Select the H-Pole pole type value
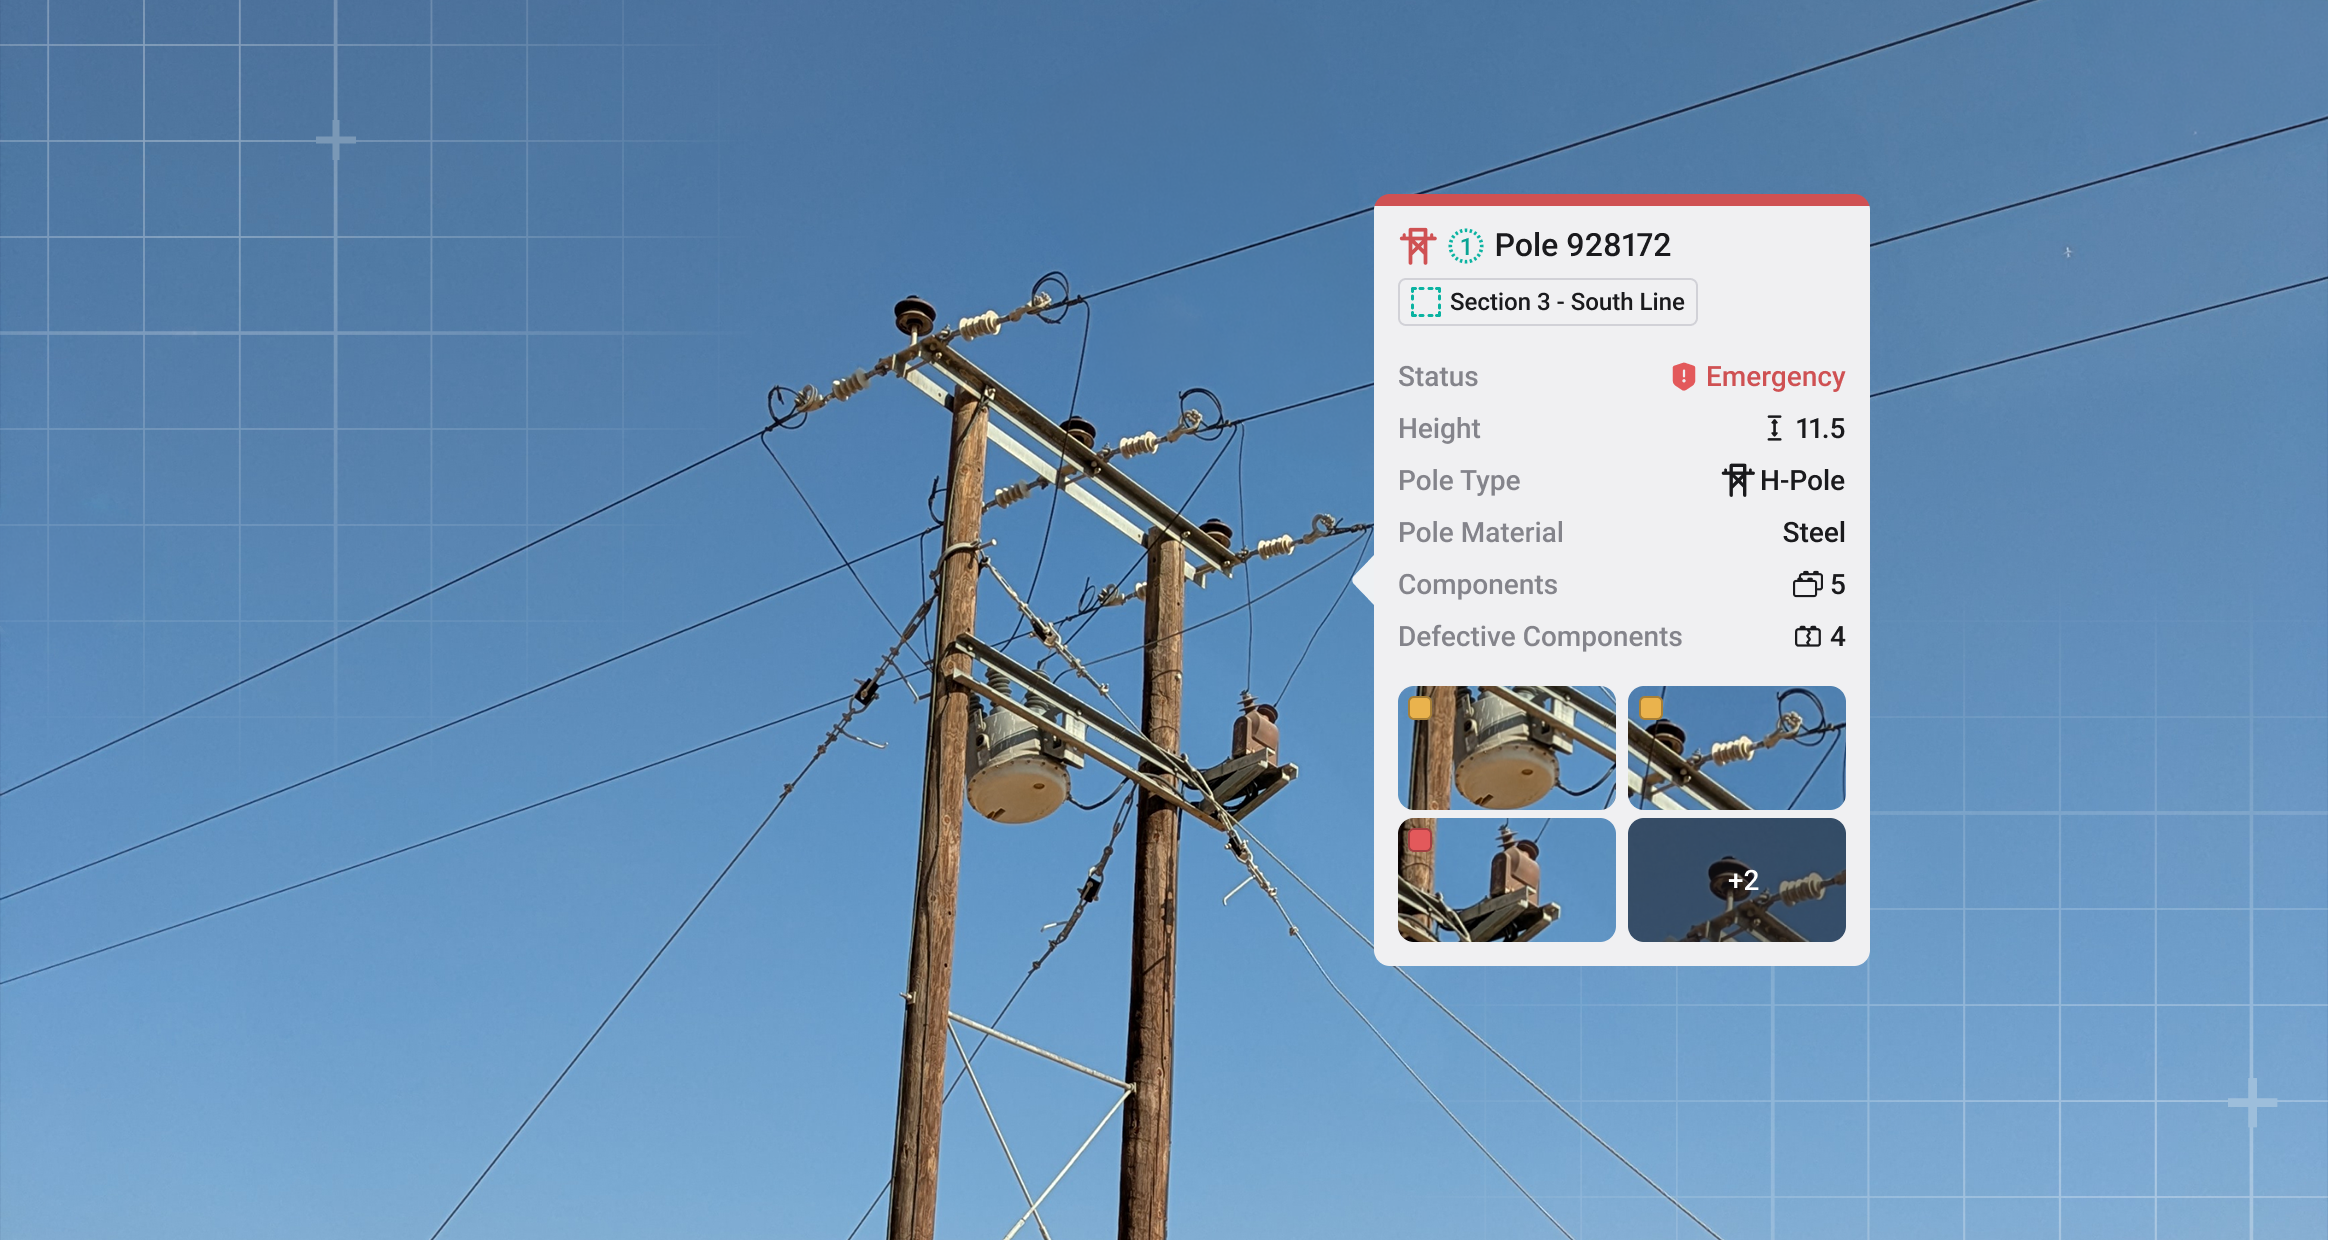The height and width of the screenshot is (1240, 2328). (x=1802, y=481)
